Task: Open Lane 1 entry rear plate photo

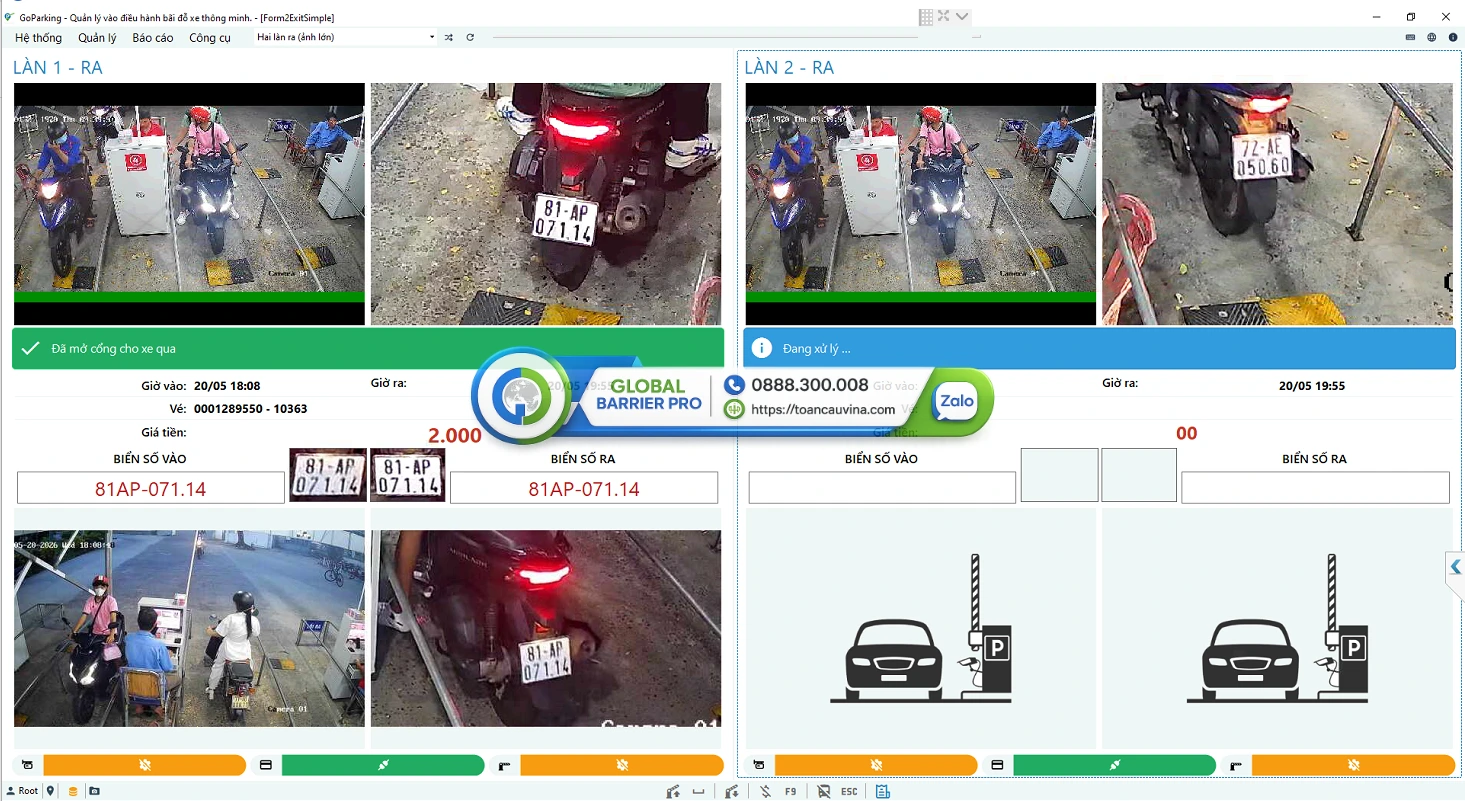Action: (x=546, y=628)
